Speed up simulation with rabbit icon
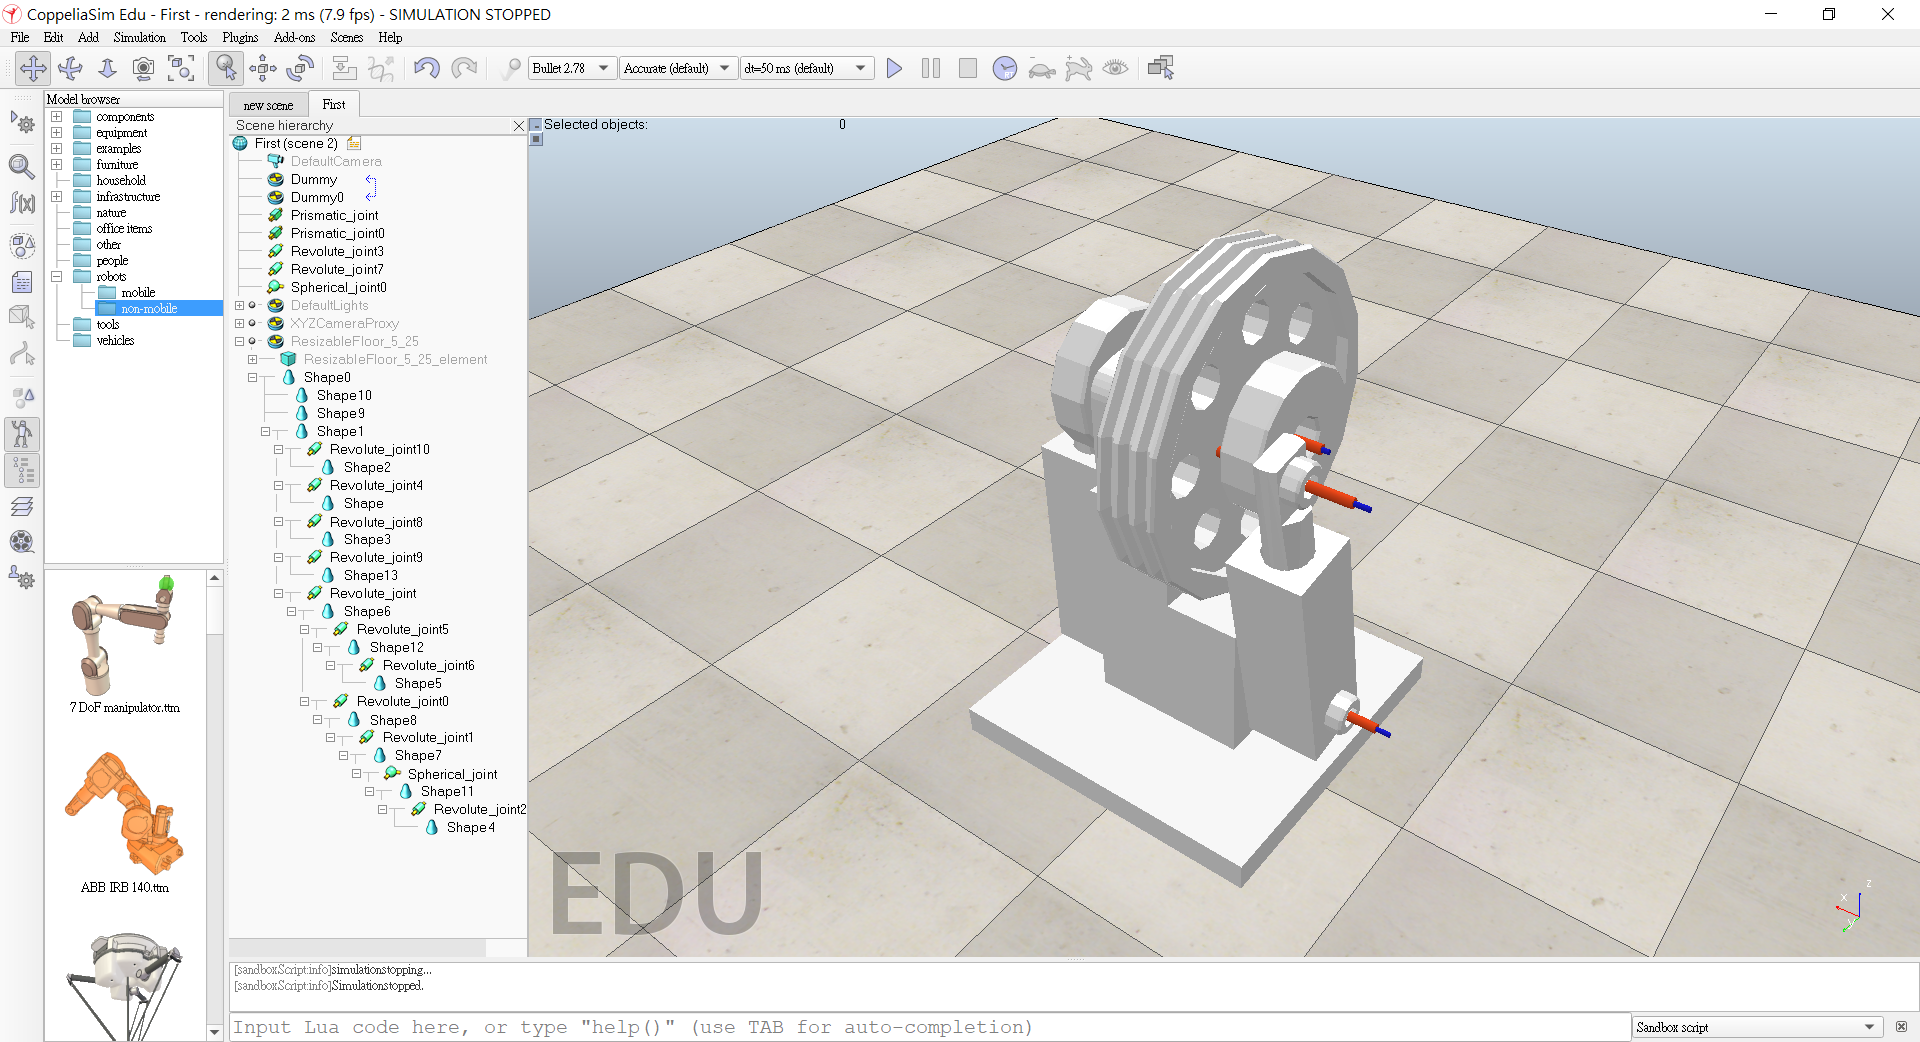The height and width of the screenshot is (1042, 1920). tap(1079, 68)
